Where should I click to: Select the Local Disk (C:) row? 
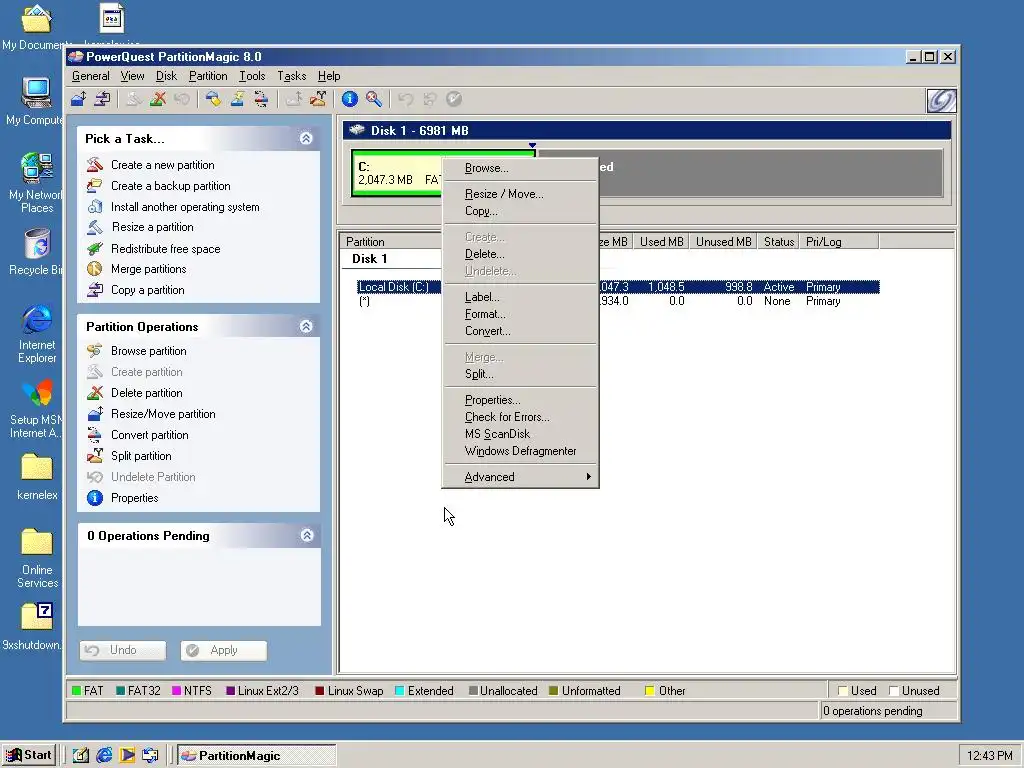click(x=618, y=287)
